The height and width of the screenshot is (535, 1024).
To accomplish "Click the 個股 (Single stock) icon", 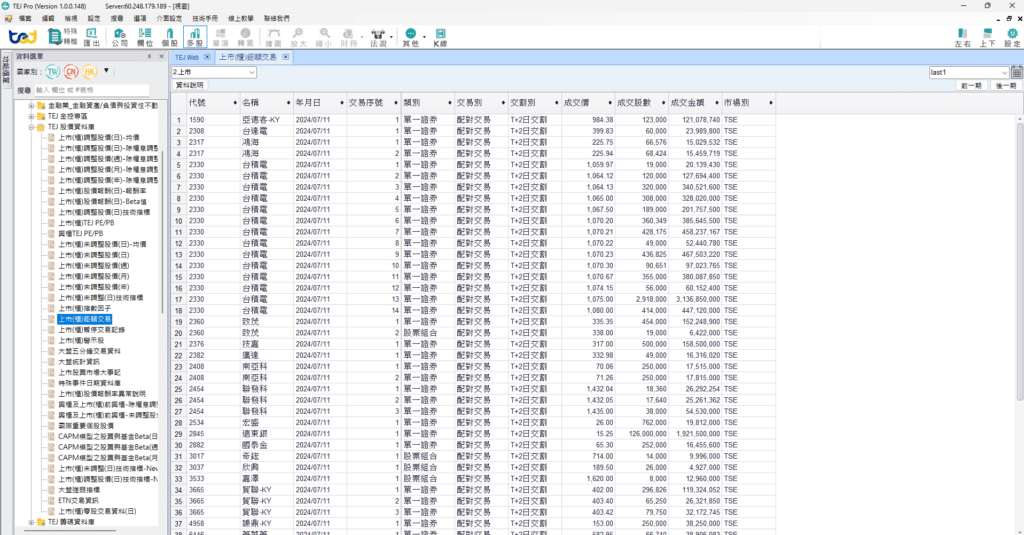I will tap(169, 37).
